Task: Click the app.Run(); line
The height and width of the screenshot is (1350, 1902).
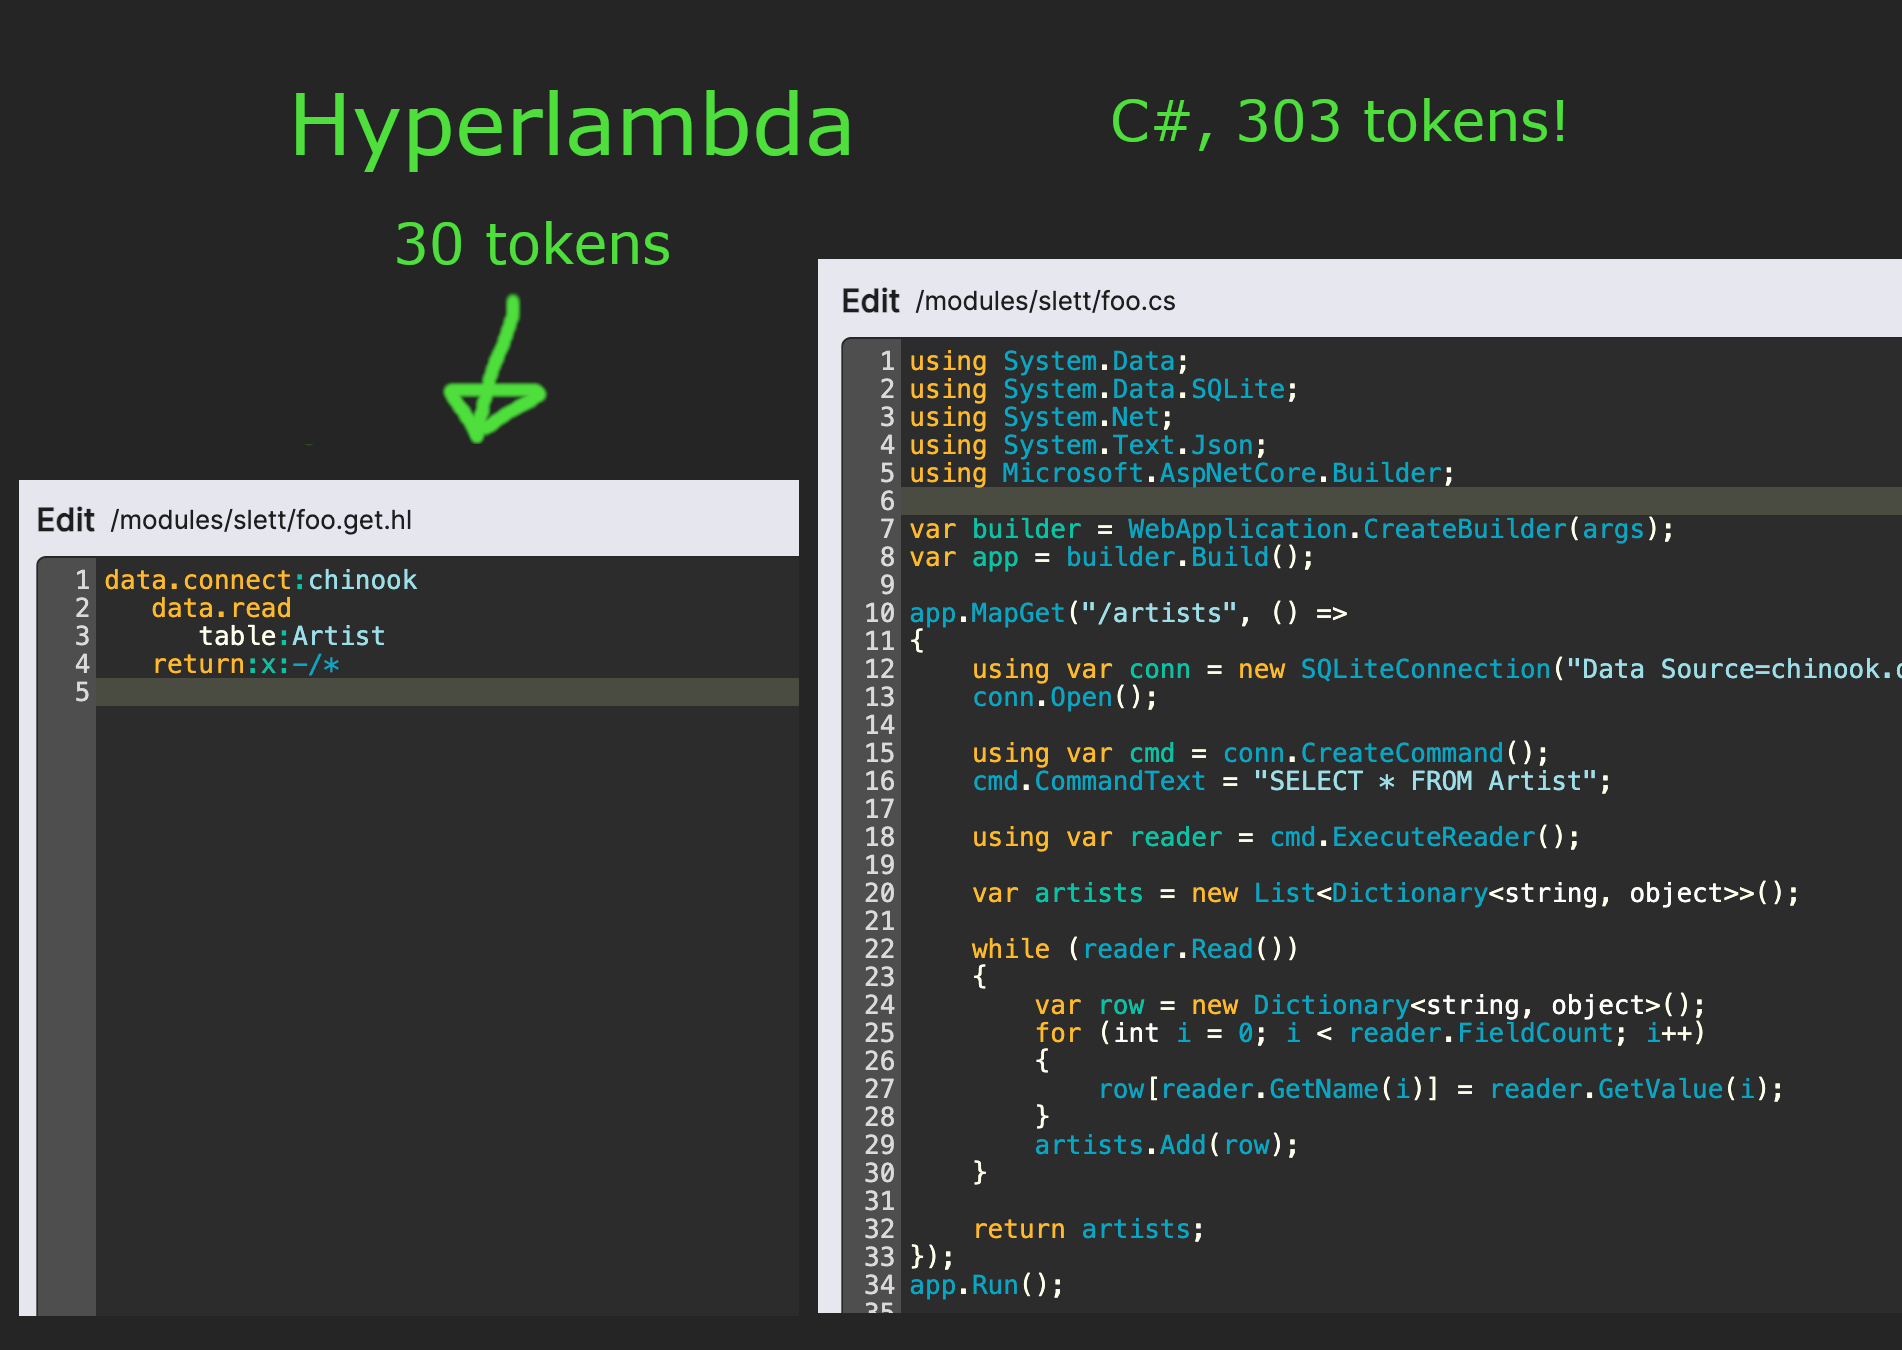Action: point(985,1285)
